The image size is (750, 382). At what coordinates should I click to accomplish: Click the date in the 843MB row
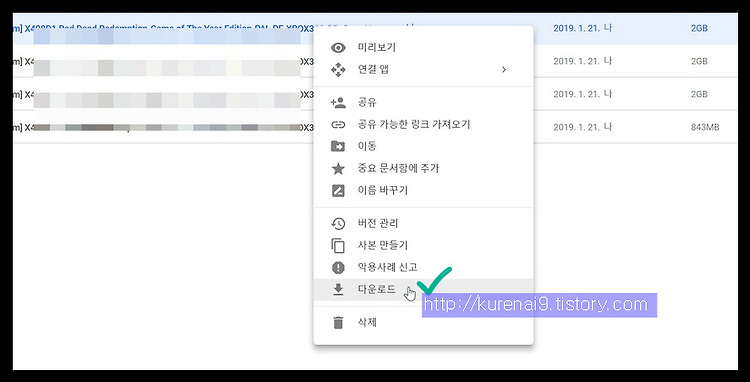click(583, 127)
